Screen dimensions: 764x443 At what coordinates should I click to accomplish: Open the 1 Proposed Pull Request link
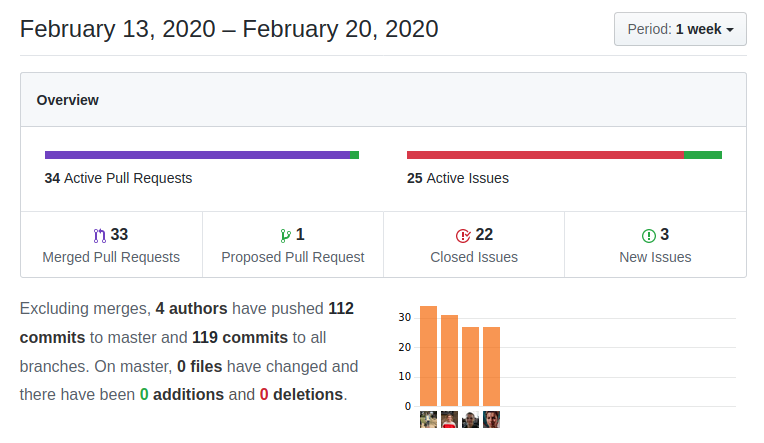tap(293, 246)
